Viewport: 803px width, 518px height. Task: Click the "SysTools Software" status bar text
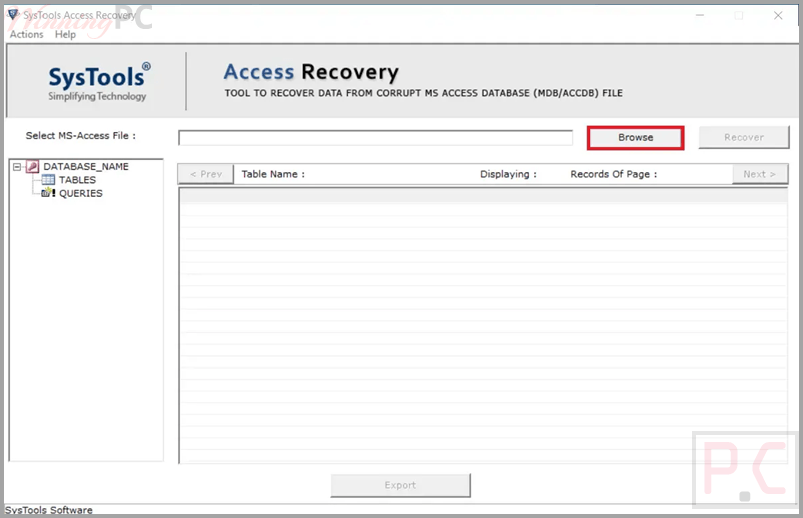click(49, 510)
